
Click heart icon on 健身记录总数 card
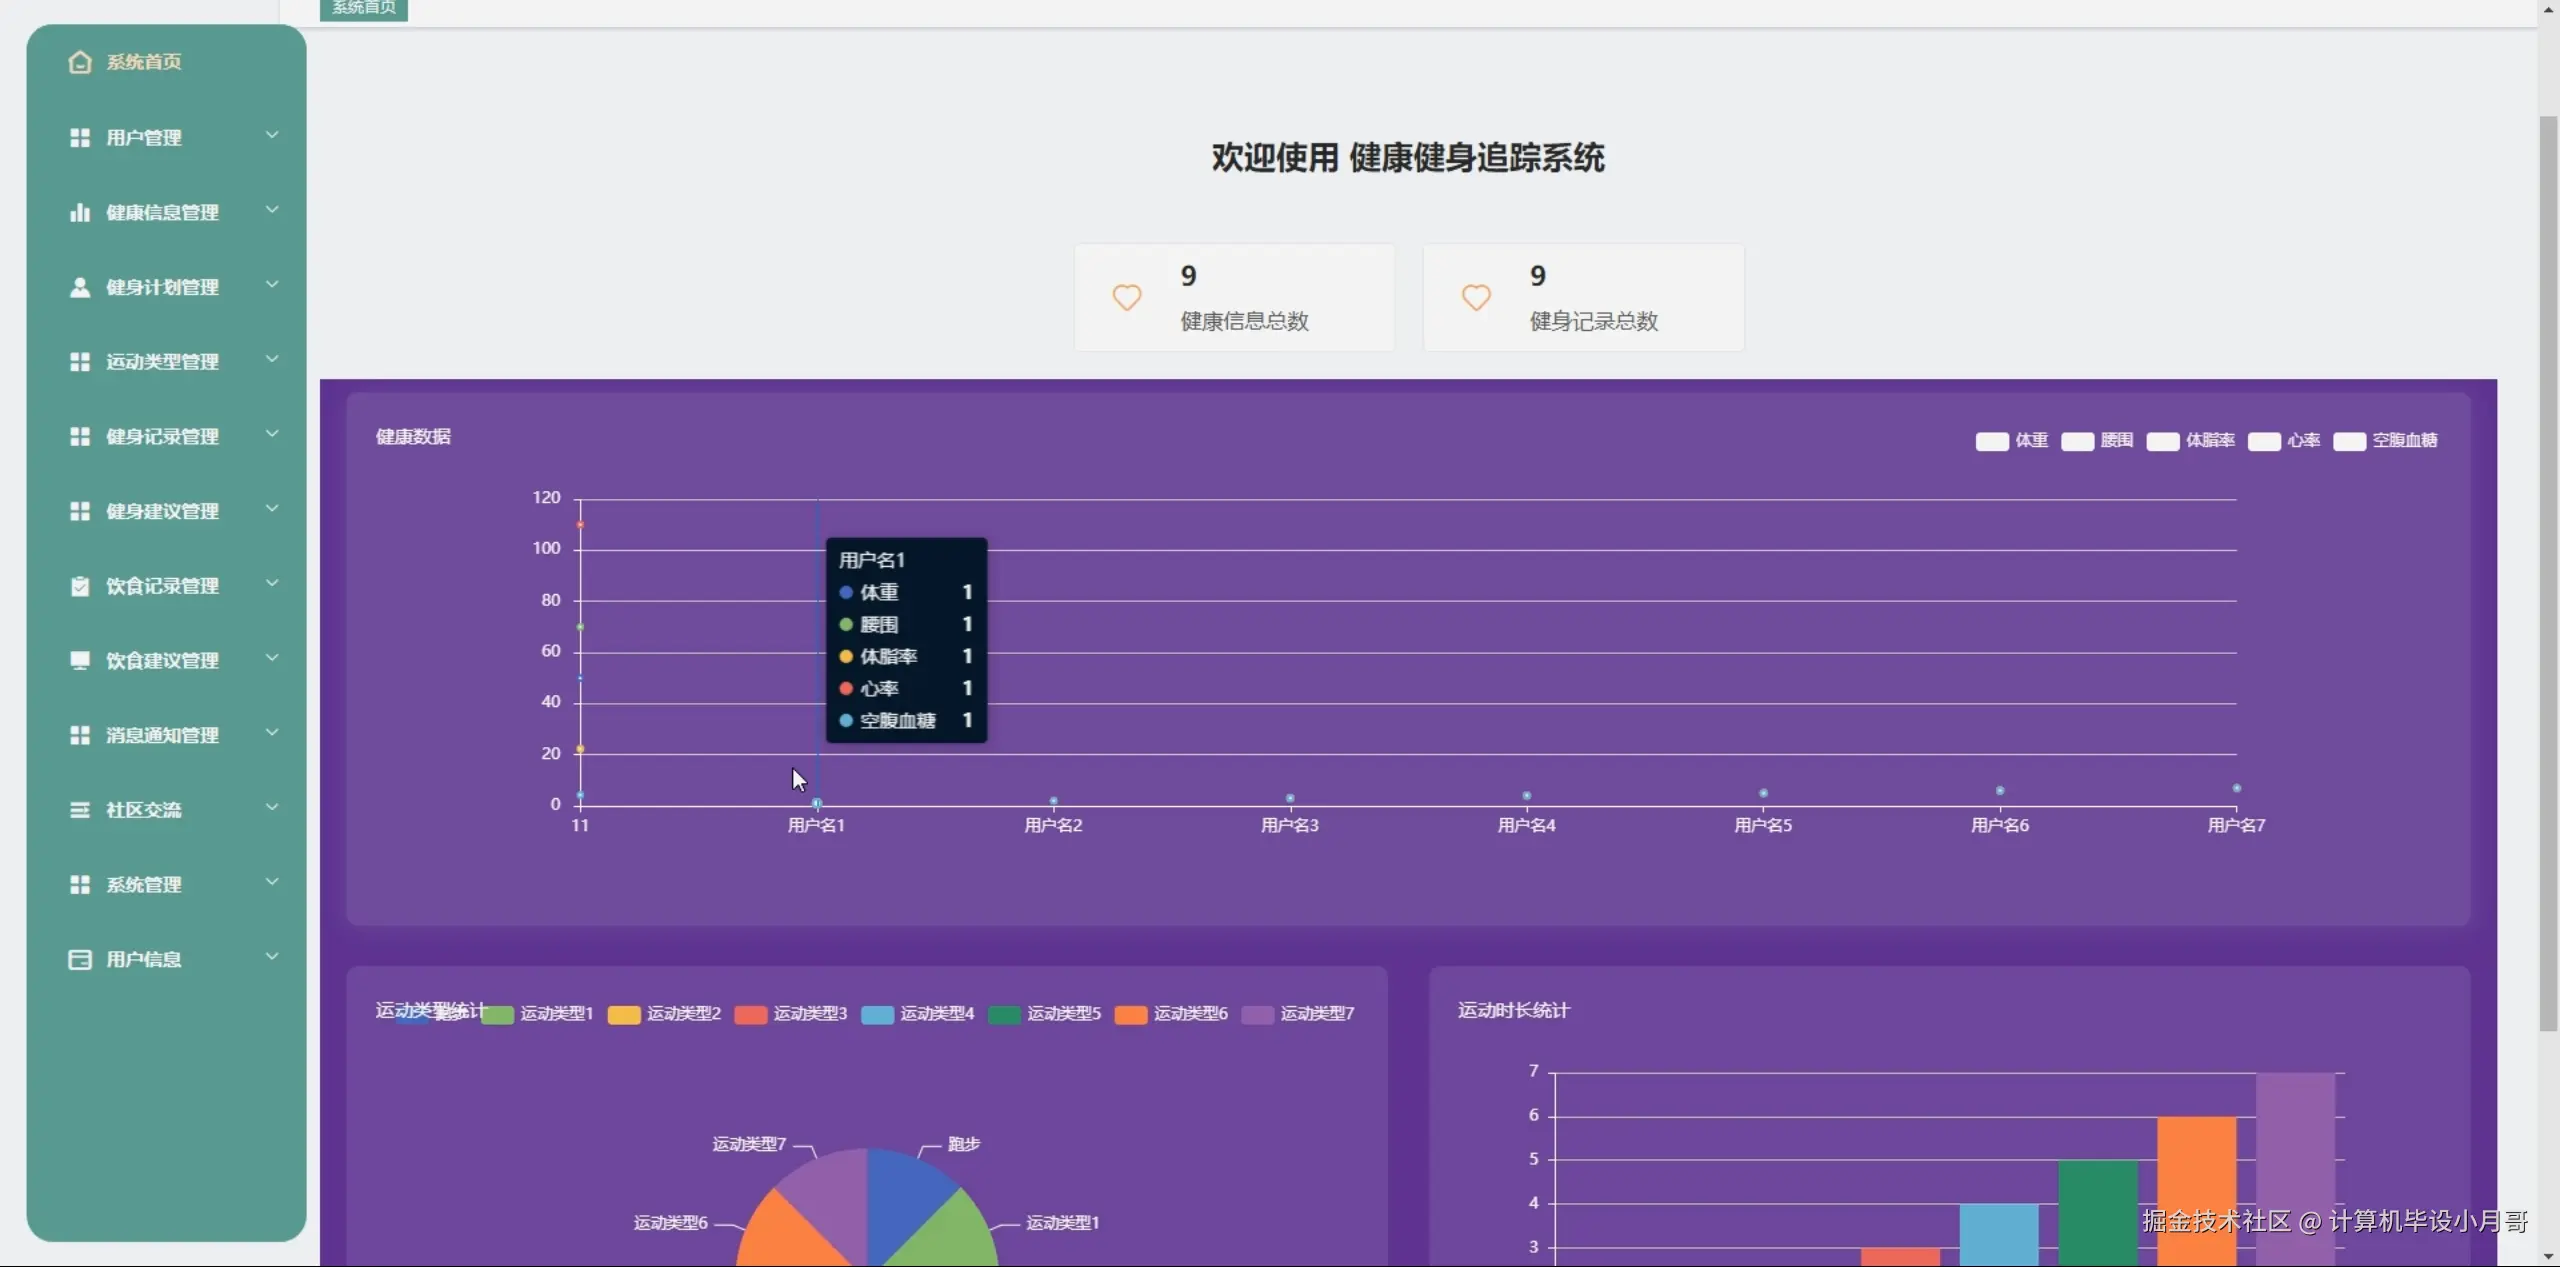tap(1476, 297)
